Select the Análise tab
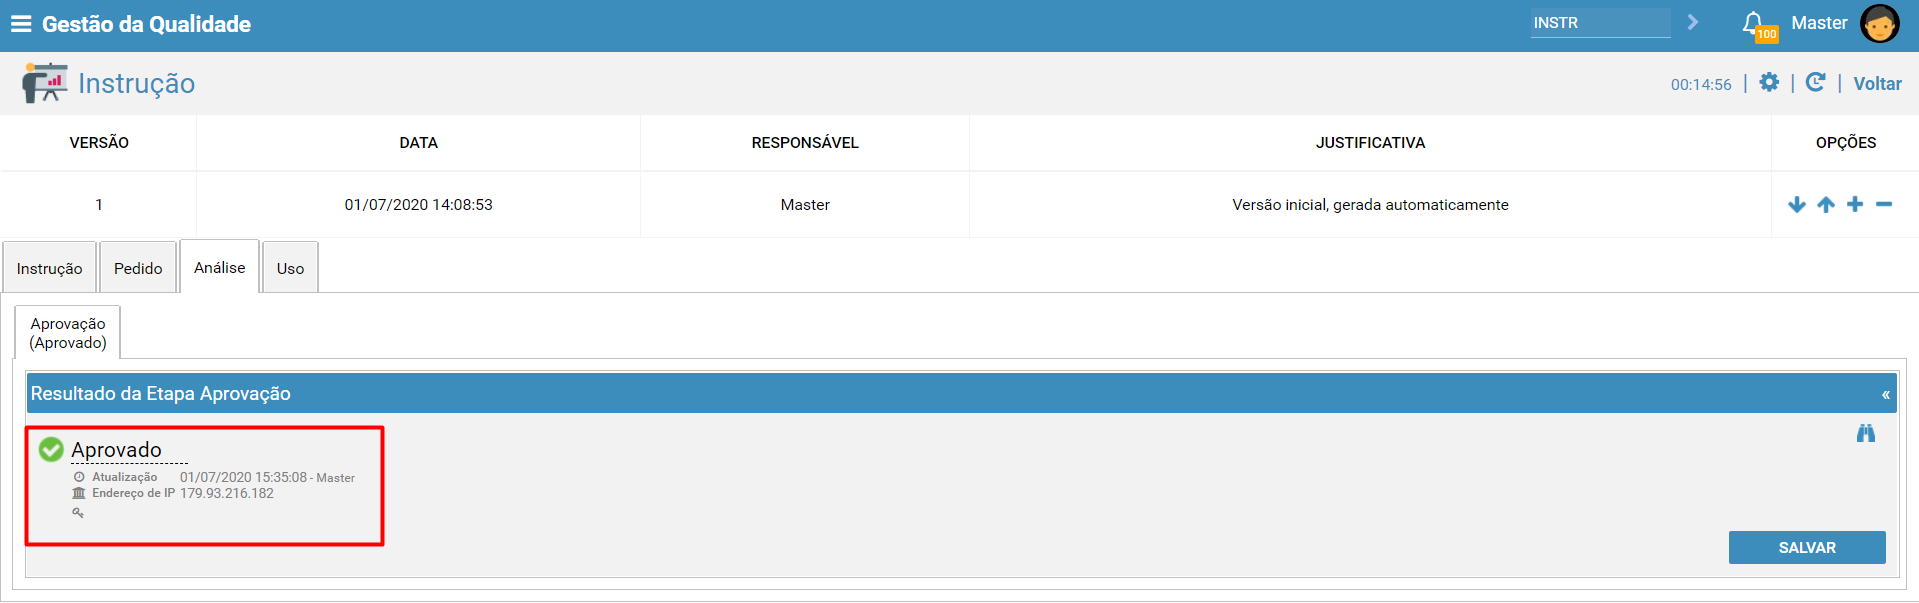Screen dimensions: 1919x603 coord(219,267)
